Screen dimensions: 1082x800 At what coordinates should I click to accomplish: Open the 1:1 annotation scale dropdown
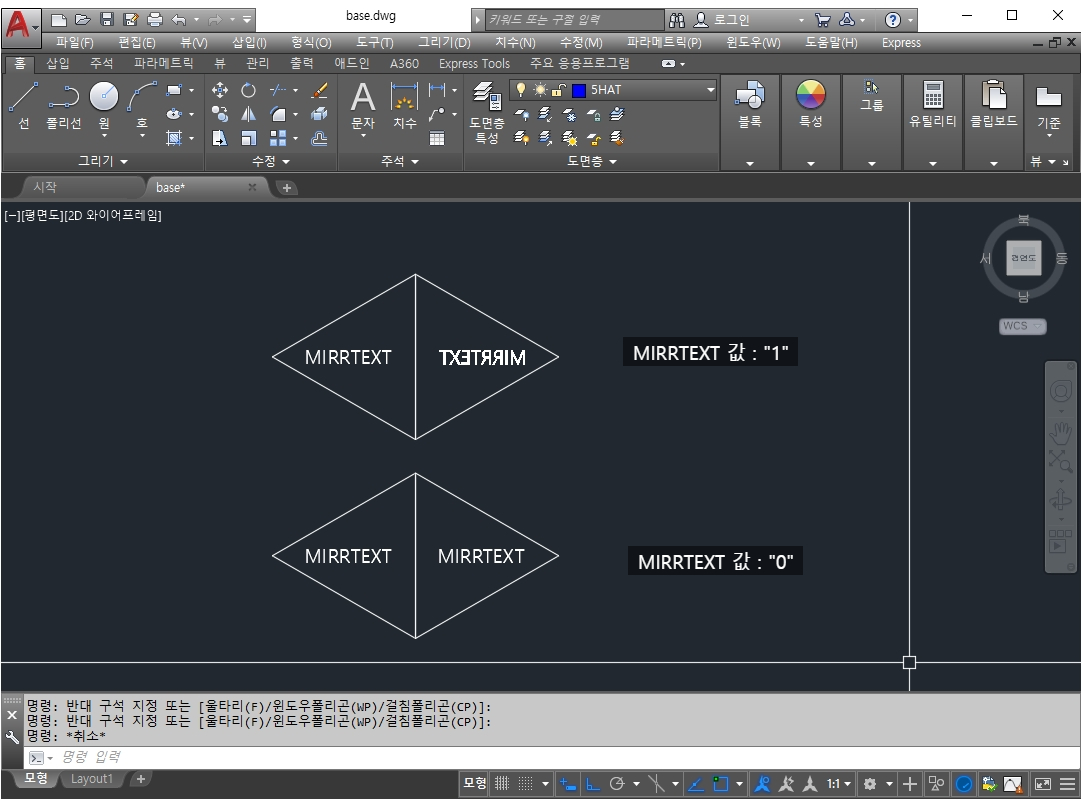pyautogui.click(x=838, y=783)
